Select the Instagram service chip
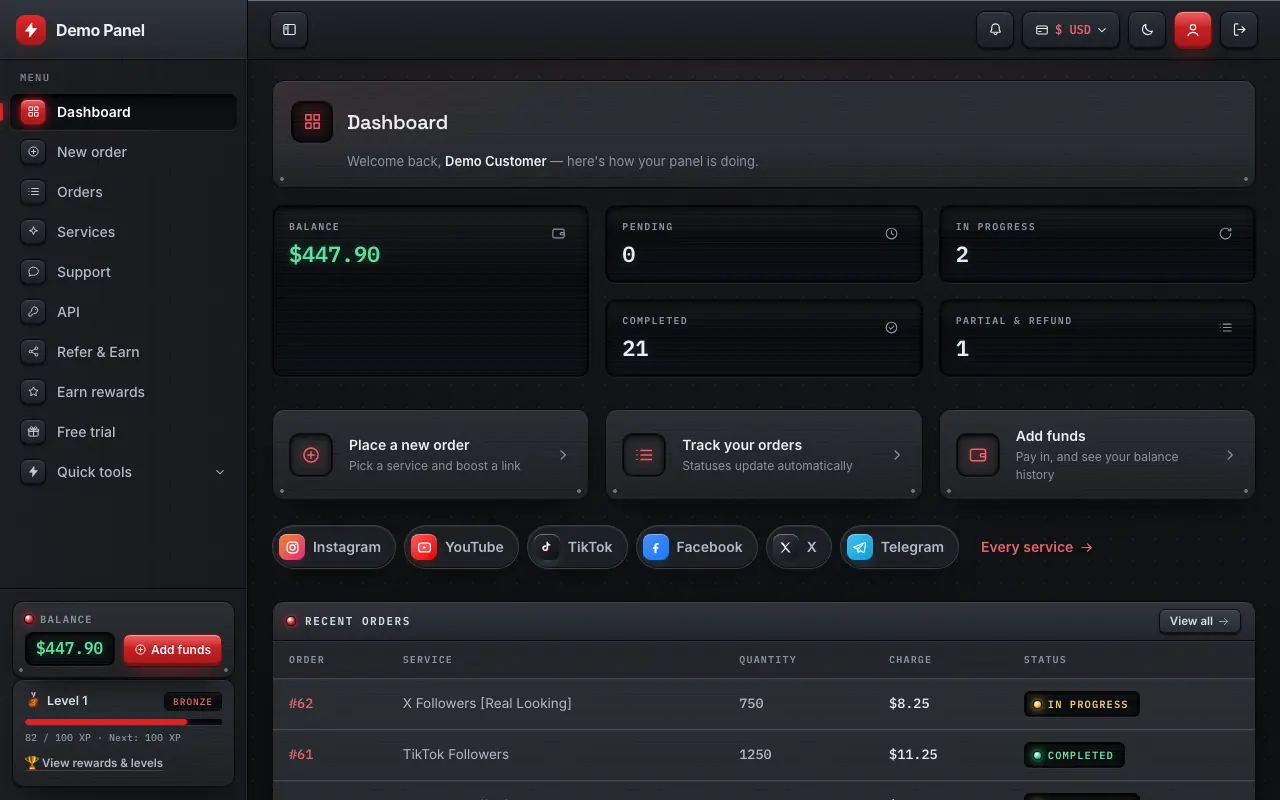This screenshot has height=800, width=1280. (x=334, y=547)
